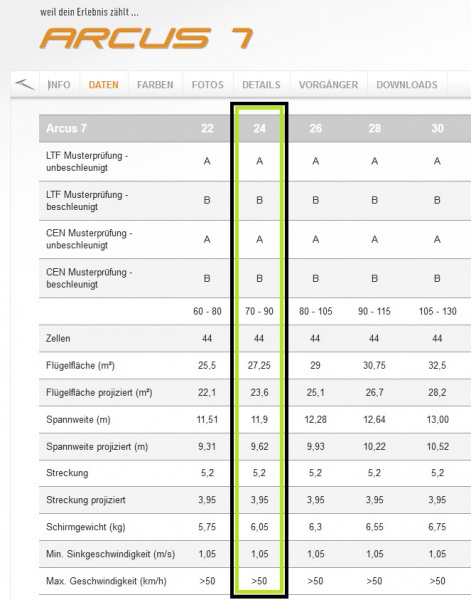471x600 pixels.
Task: Click 'LTF Musterprüfung - unbeschleunigt' row label
Action: (x=87, y=161)
